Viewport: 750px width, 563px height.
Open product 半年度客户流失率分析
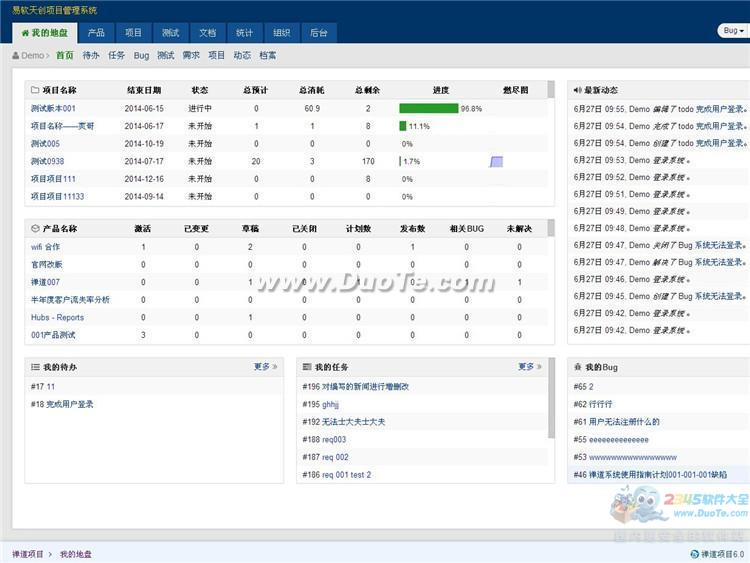tap(70, 300)
